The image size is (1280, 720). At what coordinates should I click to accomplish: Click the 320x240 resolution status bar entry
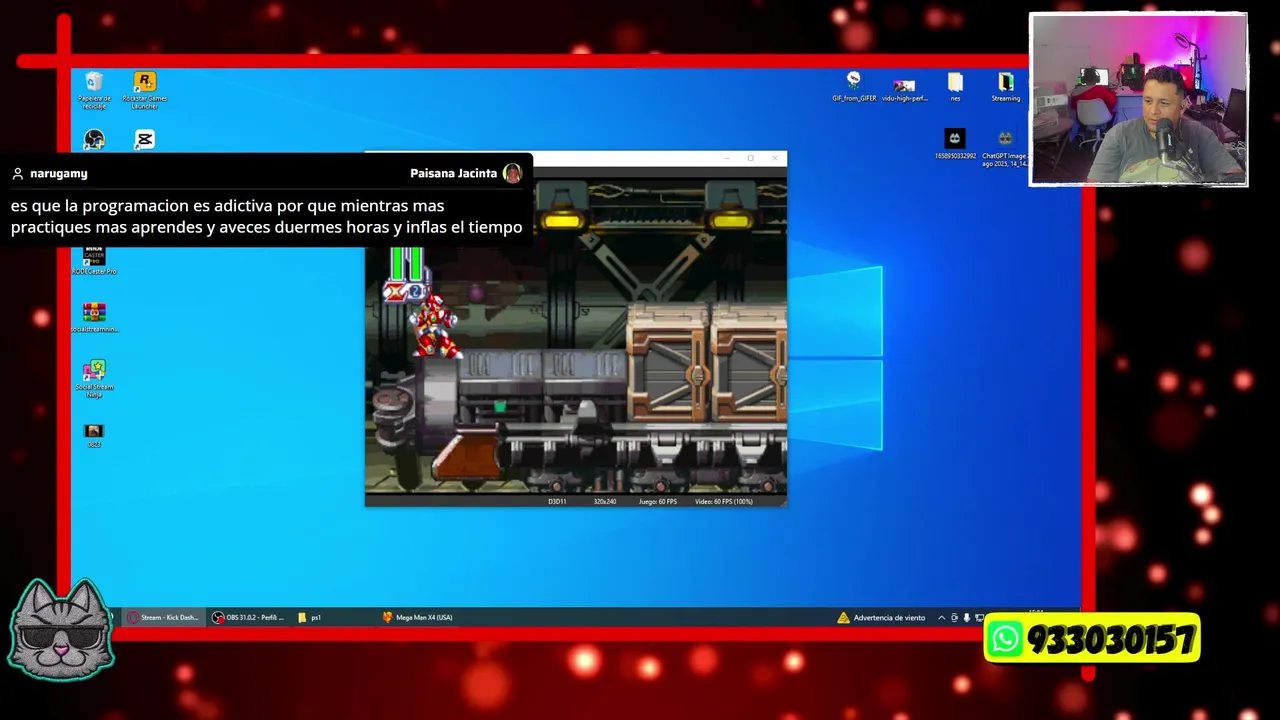click(x=604, y=501)
